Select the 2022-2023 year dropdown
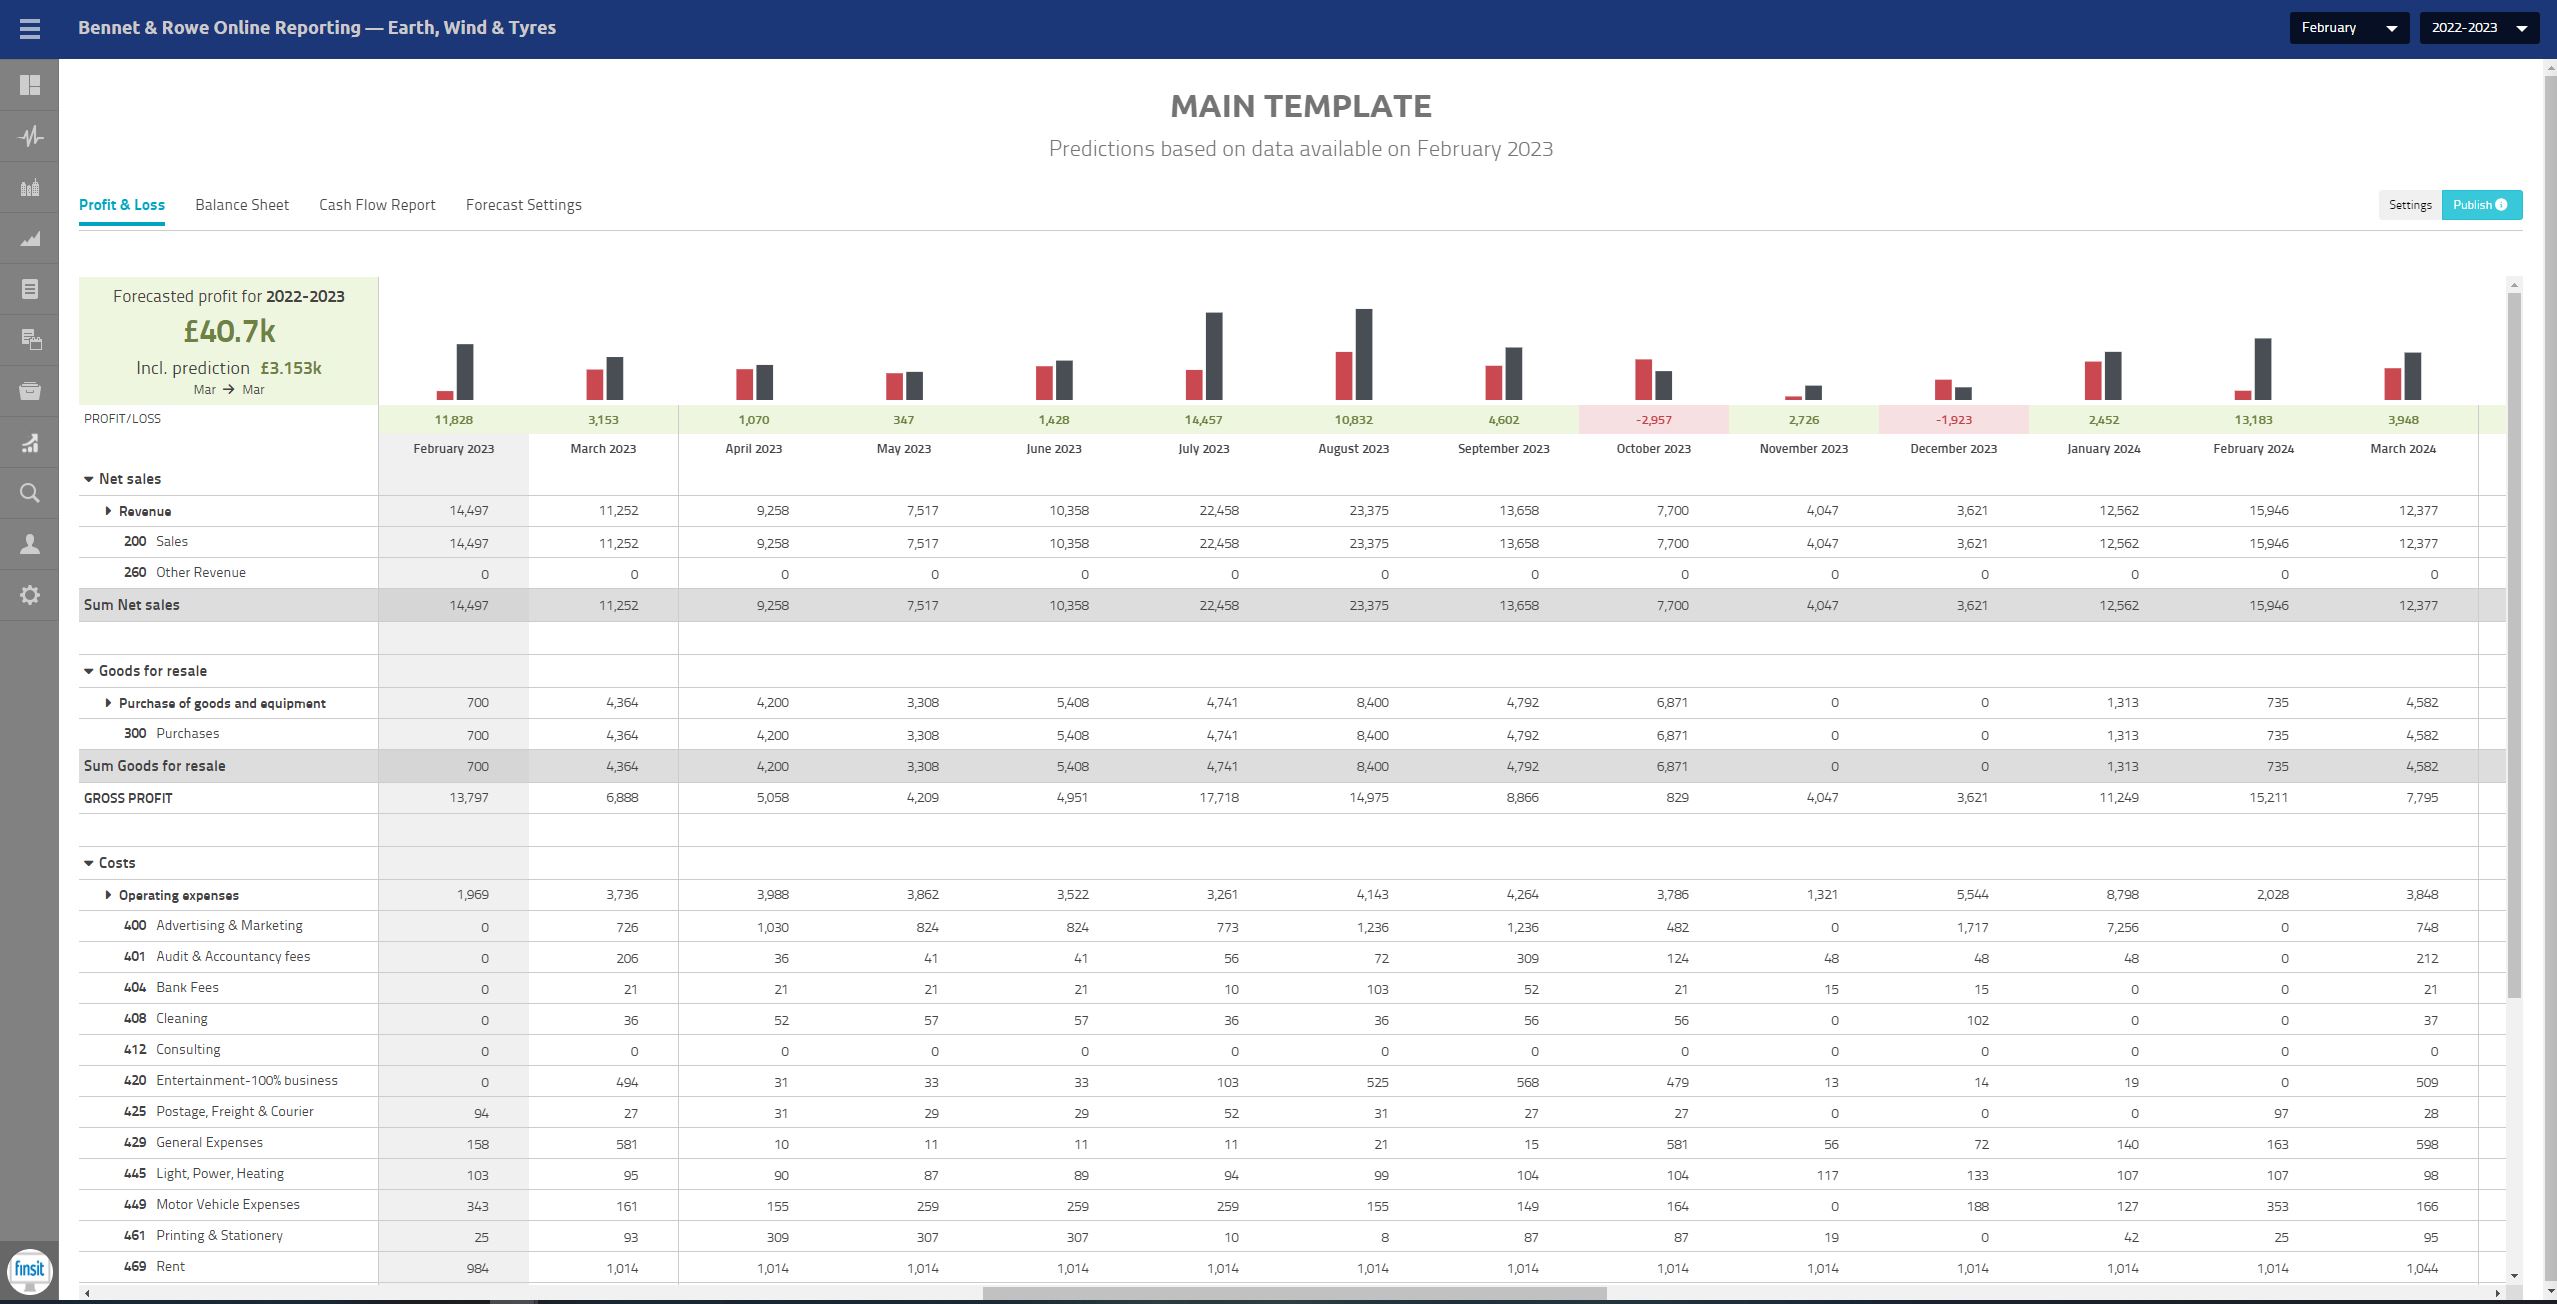The image size is (2557, 1304). (x=2476, y=28)
